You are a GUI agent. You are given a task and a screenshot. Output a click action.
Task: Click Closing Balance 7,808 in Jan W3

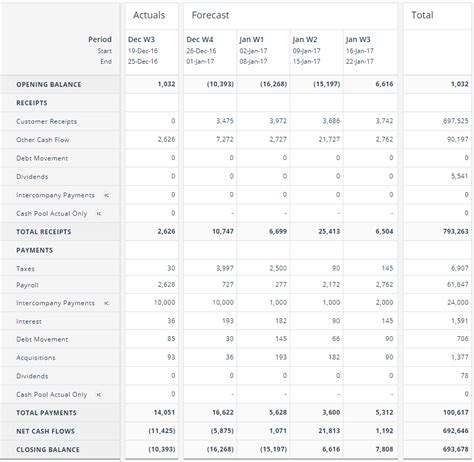pos(384,449)
